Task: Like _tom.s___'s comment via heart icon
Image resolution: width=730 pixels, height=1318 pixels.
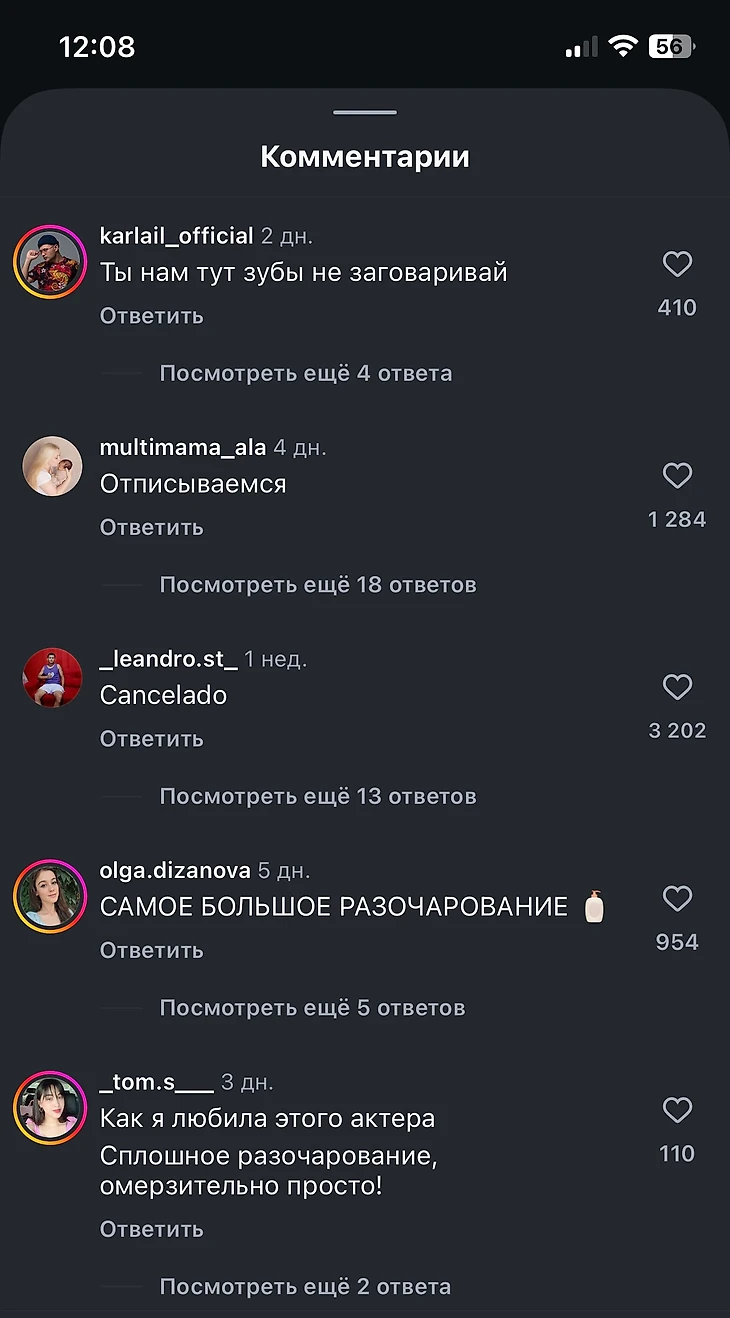Action: pos(677,1110)
